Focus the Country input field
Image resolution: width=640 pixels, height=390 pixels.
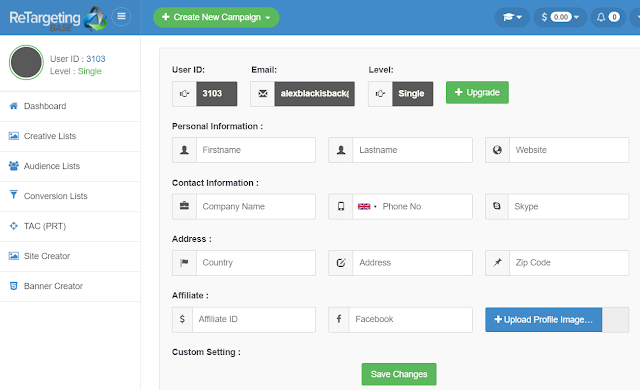click(x=256, y=263)
